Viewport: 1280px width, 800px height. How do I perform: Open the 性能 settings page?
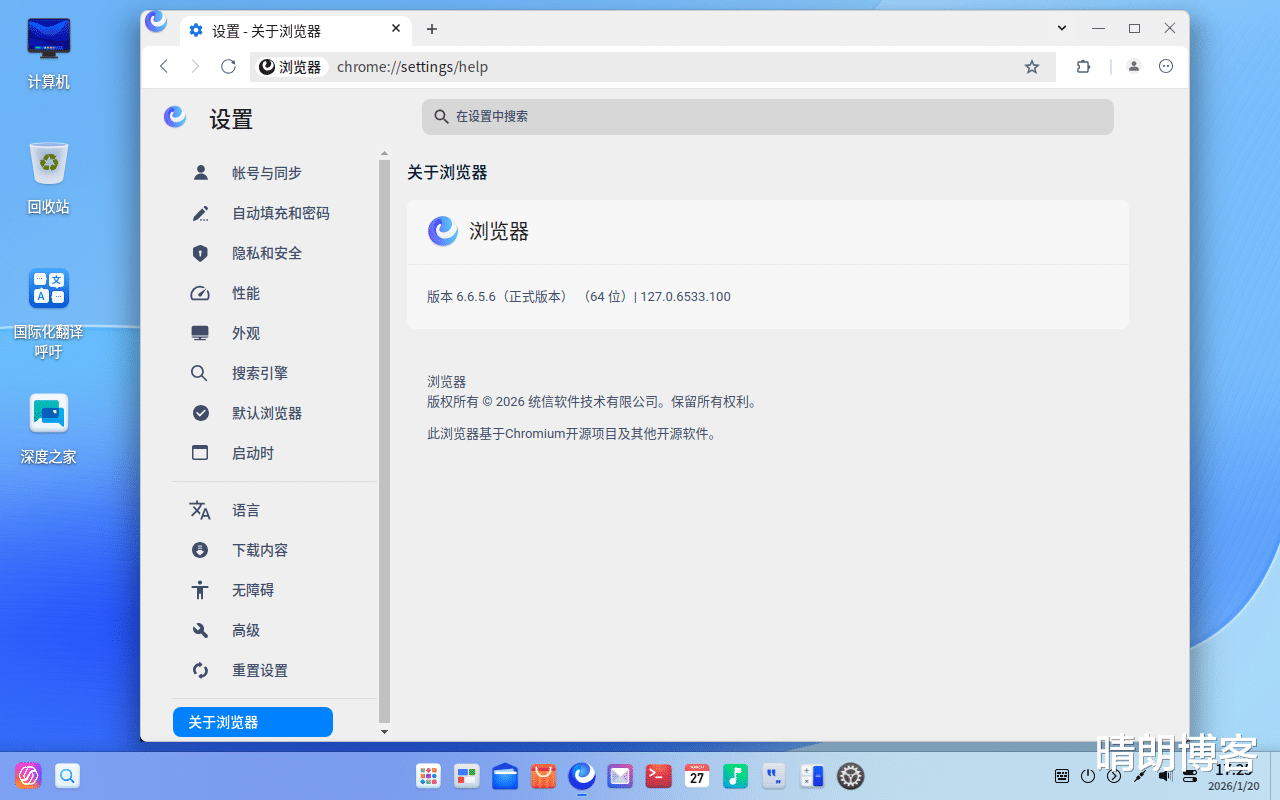[x=246, y=293]
